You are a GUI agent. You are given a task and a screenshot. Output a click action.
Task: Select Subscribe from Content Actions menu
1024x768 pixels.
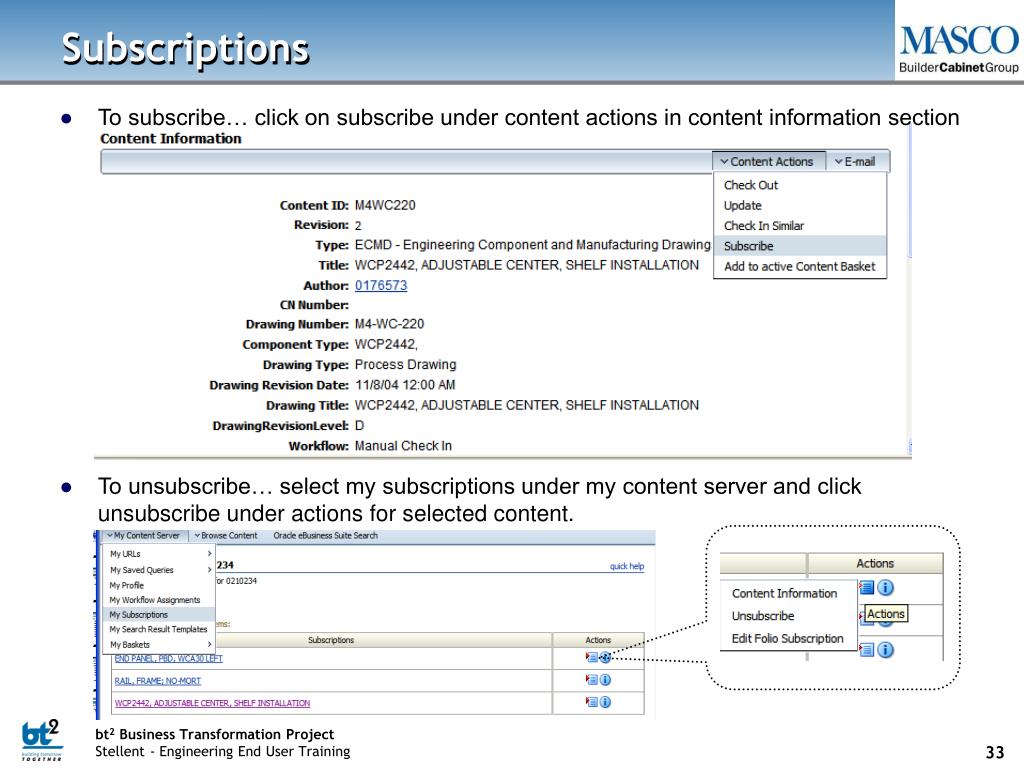point(748,246)
